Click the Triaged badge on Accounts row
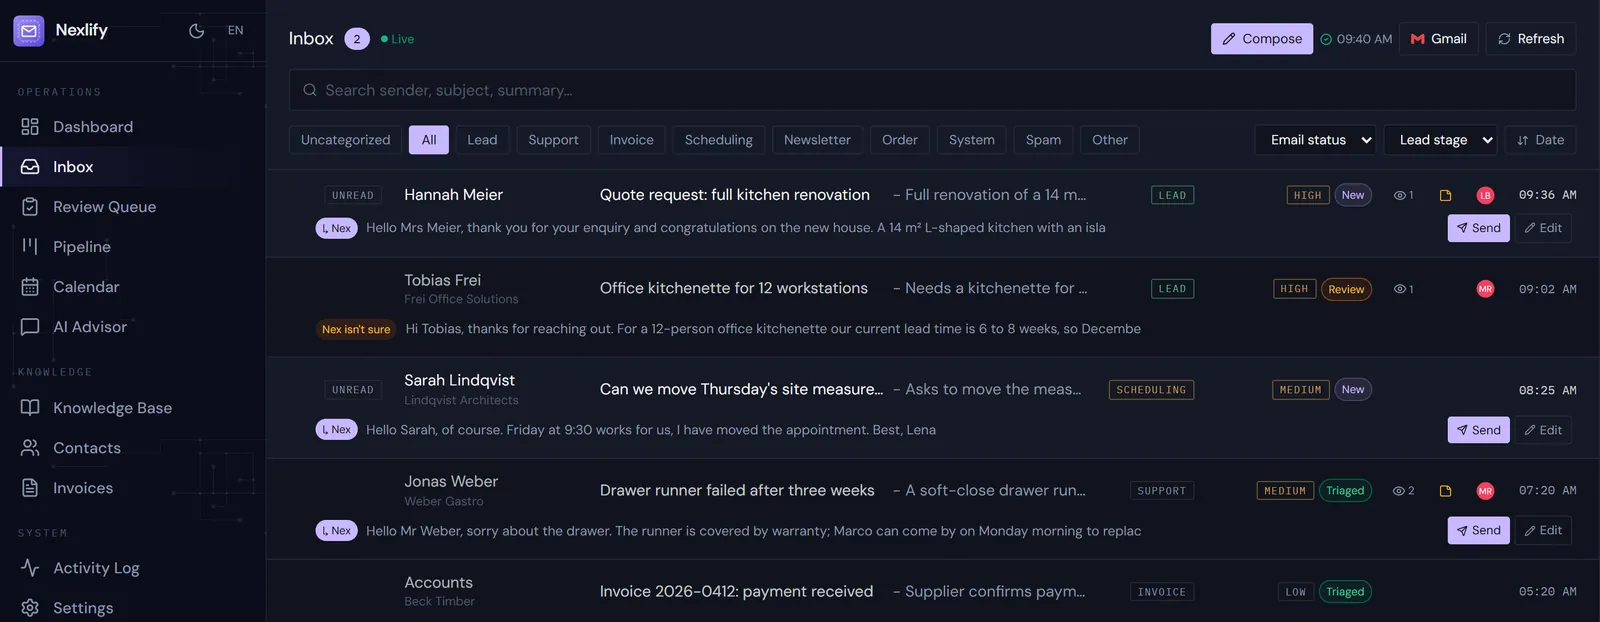This screenshot has height=622, width=1600. click(1345, 592)
